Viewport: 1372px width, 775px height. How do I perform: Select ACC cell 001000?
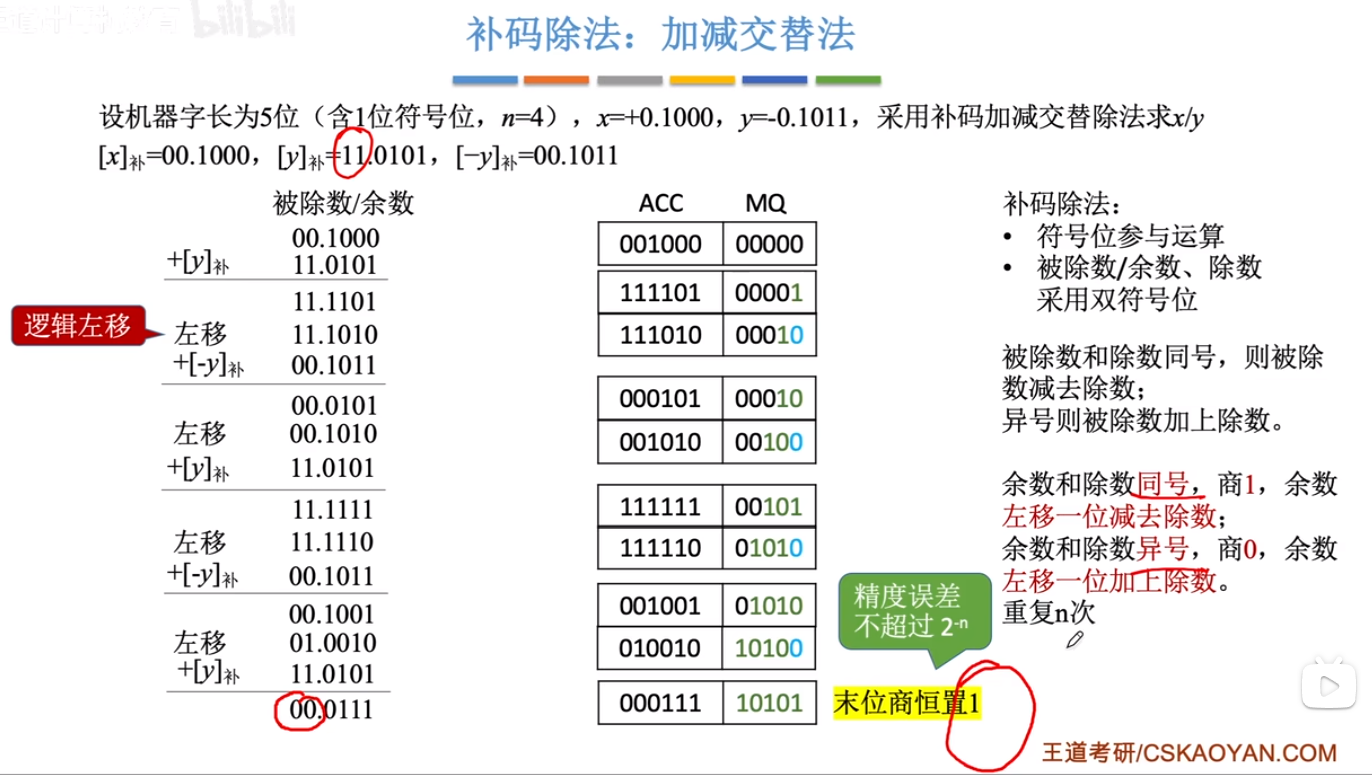coord(660,244)
